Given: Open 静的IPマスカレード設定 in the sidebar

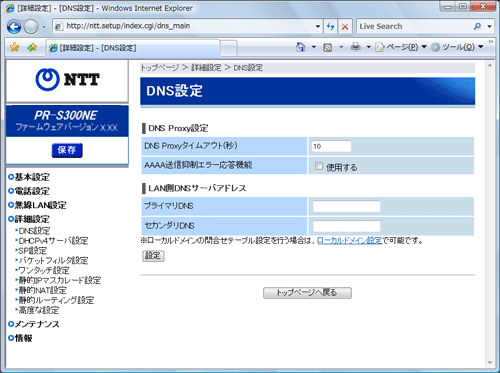Looking at the screenshot, I should tap(60, 280).
